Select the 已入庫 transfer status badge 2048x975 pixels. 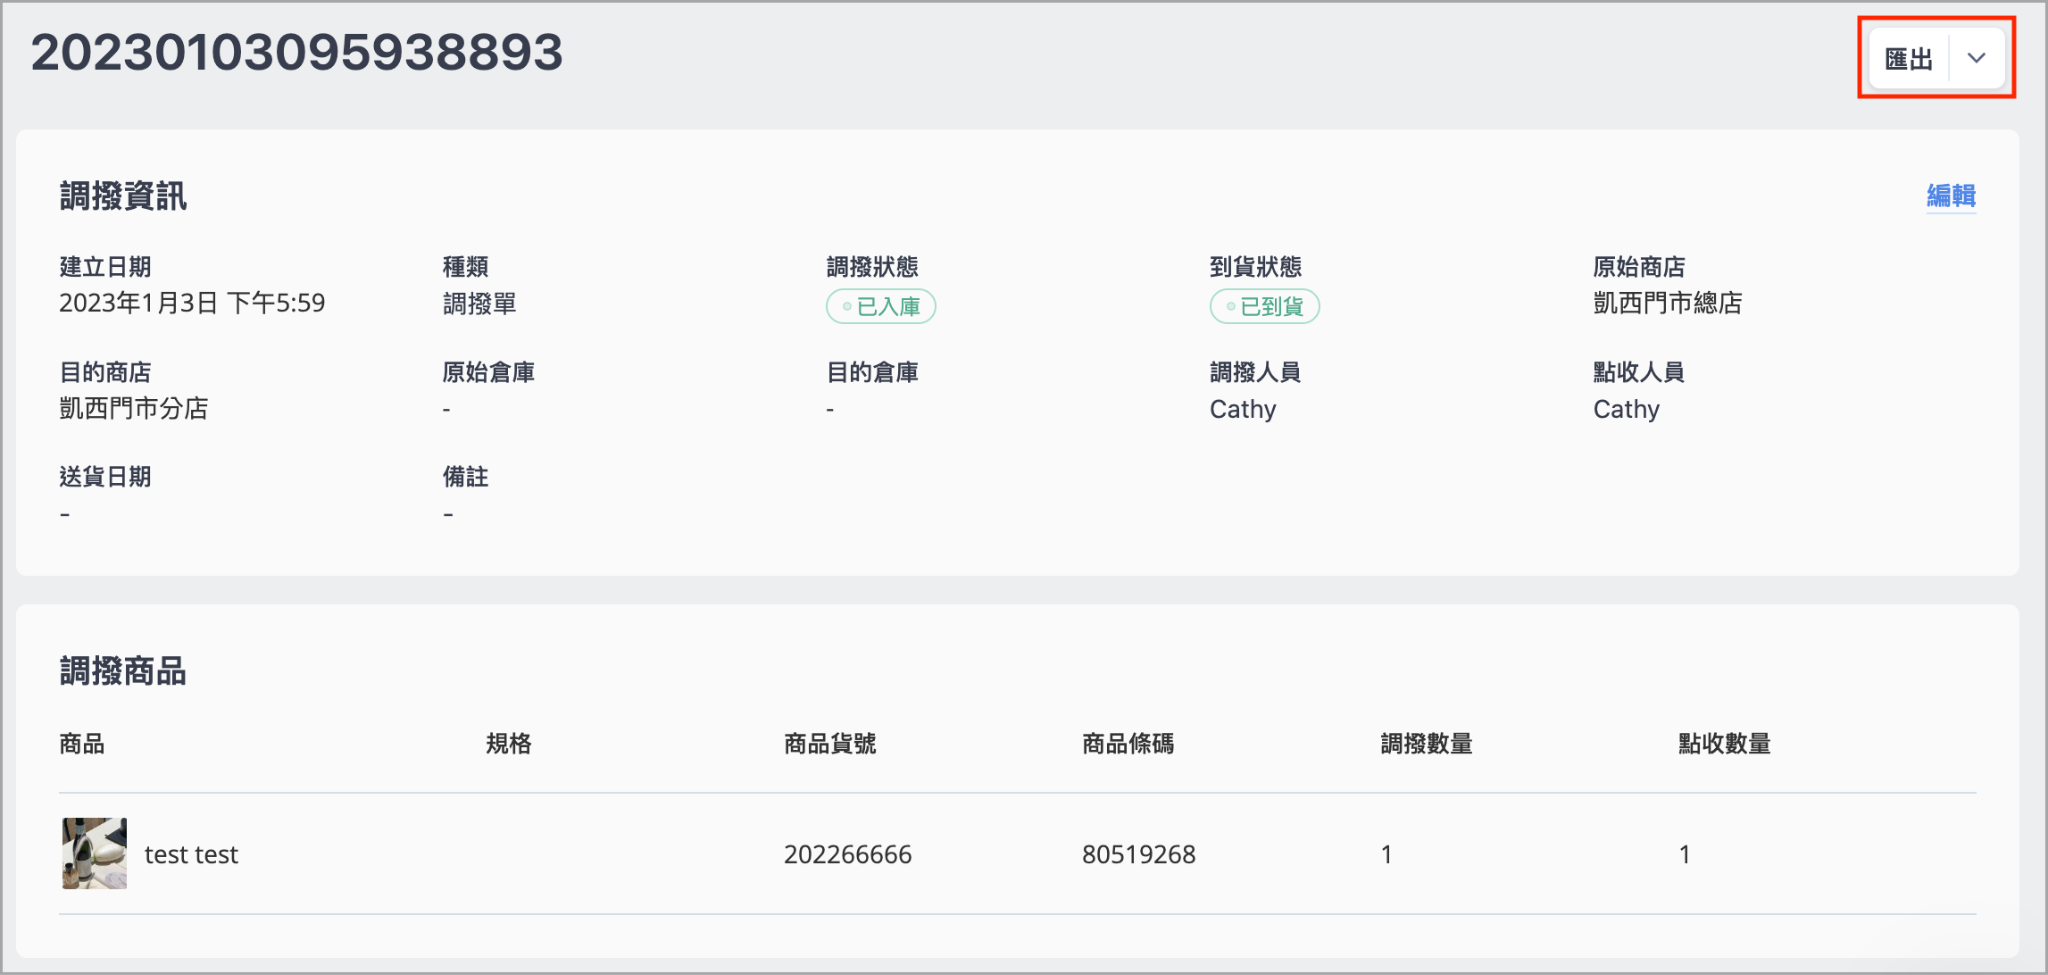[881, 306]
